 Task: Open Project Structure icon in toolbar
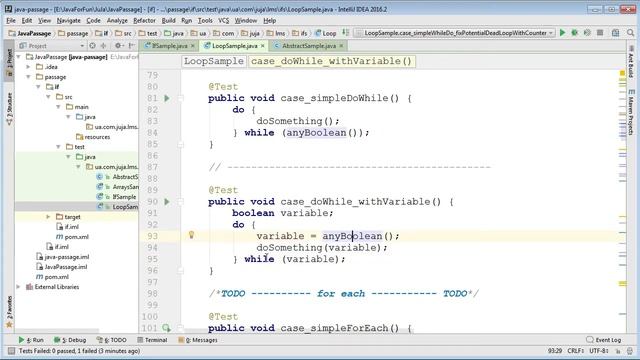(x=616, y=33)
